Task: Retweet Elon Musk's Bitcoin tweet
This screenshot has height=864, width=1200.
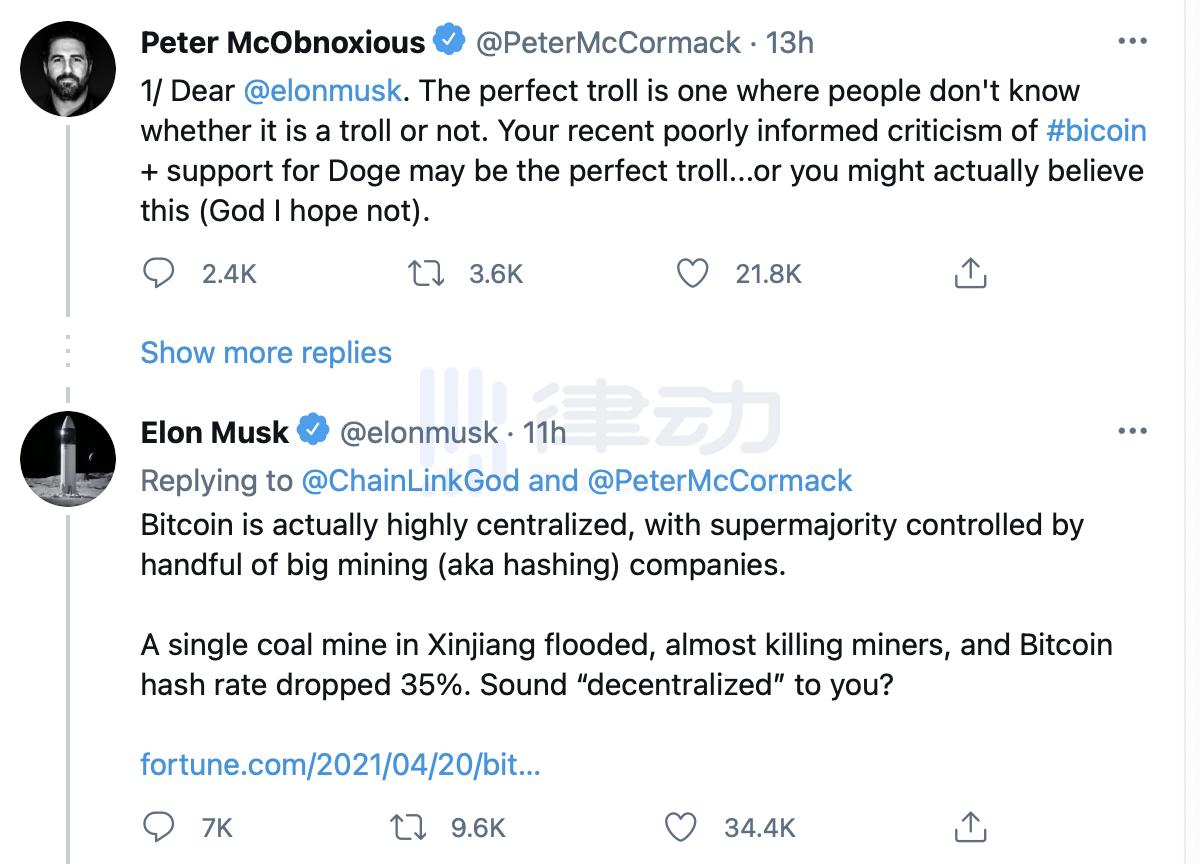Action: tap(410, 827)
